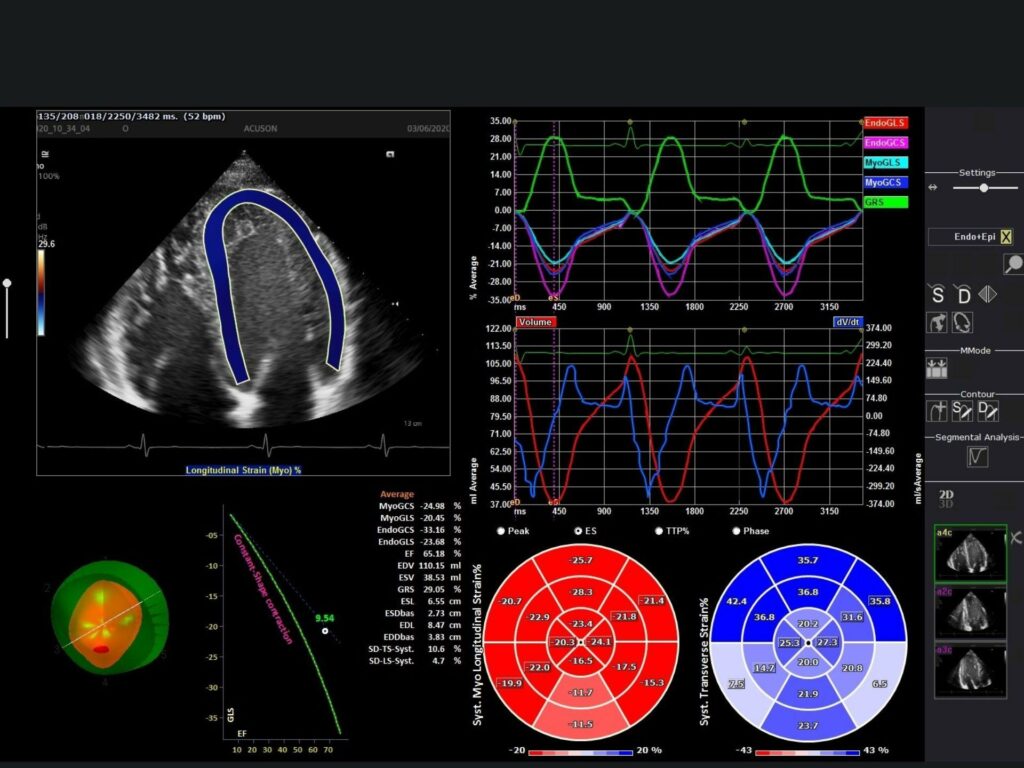Image resolution: width=1024 pixels, height=768 pixels.
Task: Click the Longitudinal Strain (Myo) % label
Action: coord(244,468)
